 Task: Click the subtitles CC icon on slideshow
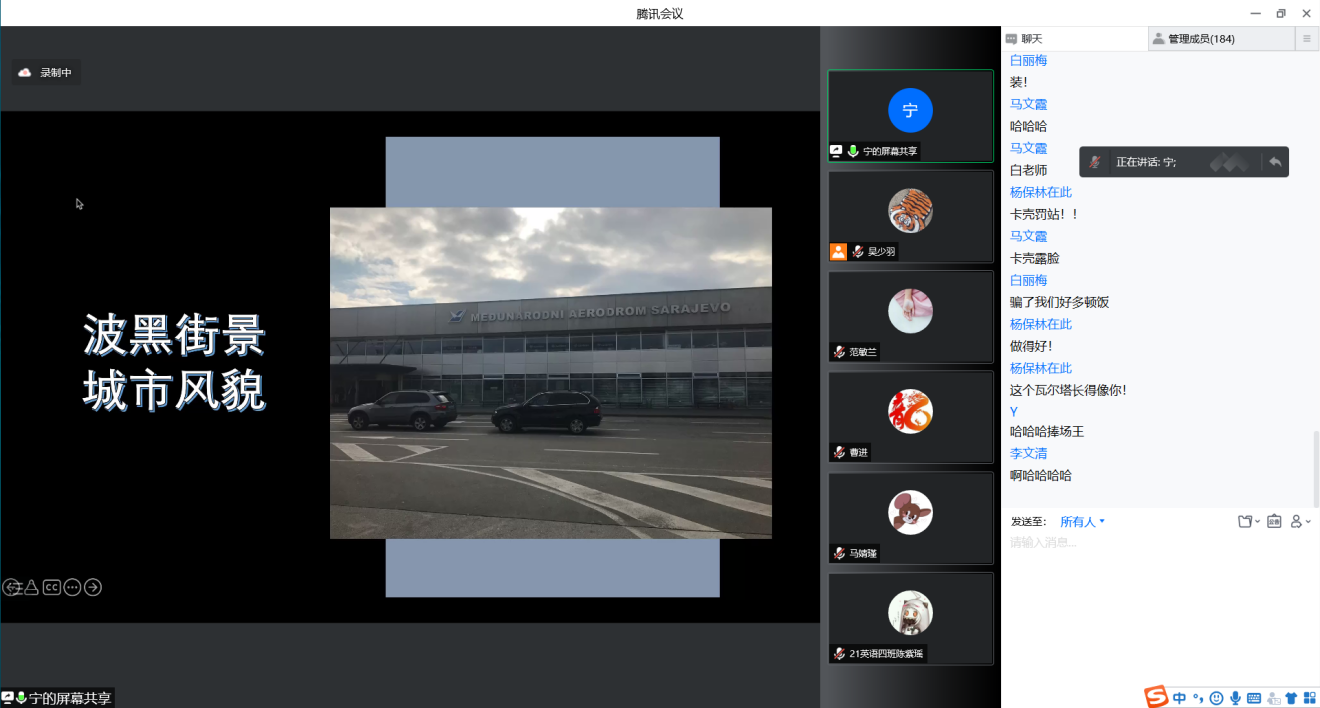(x=51, y=587)
